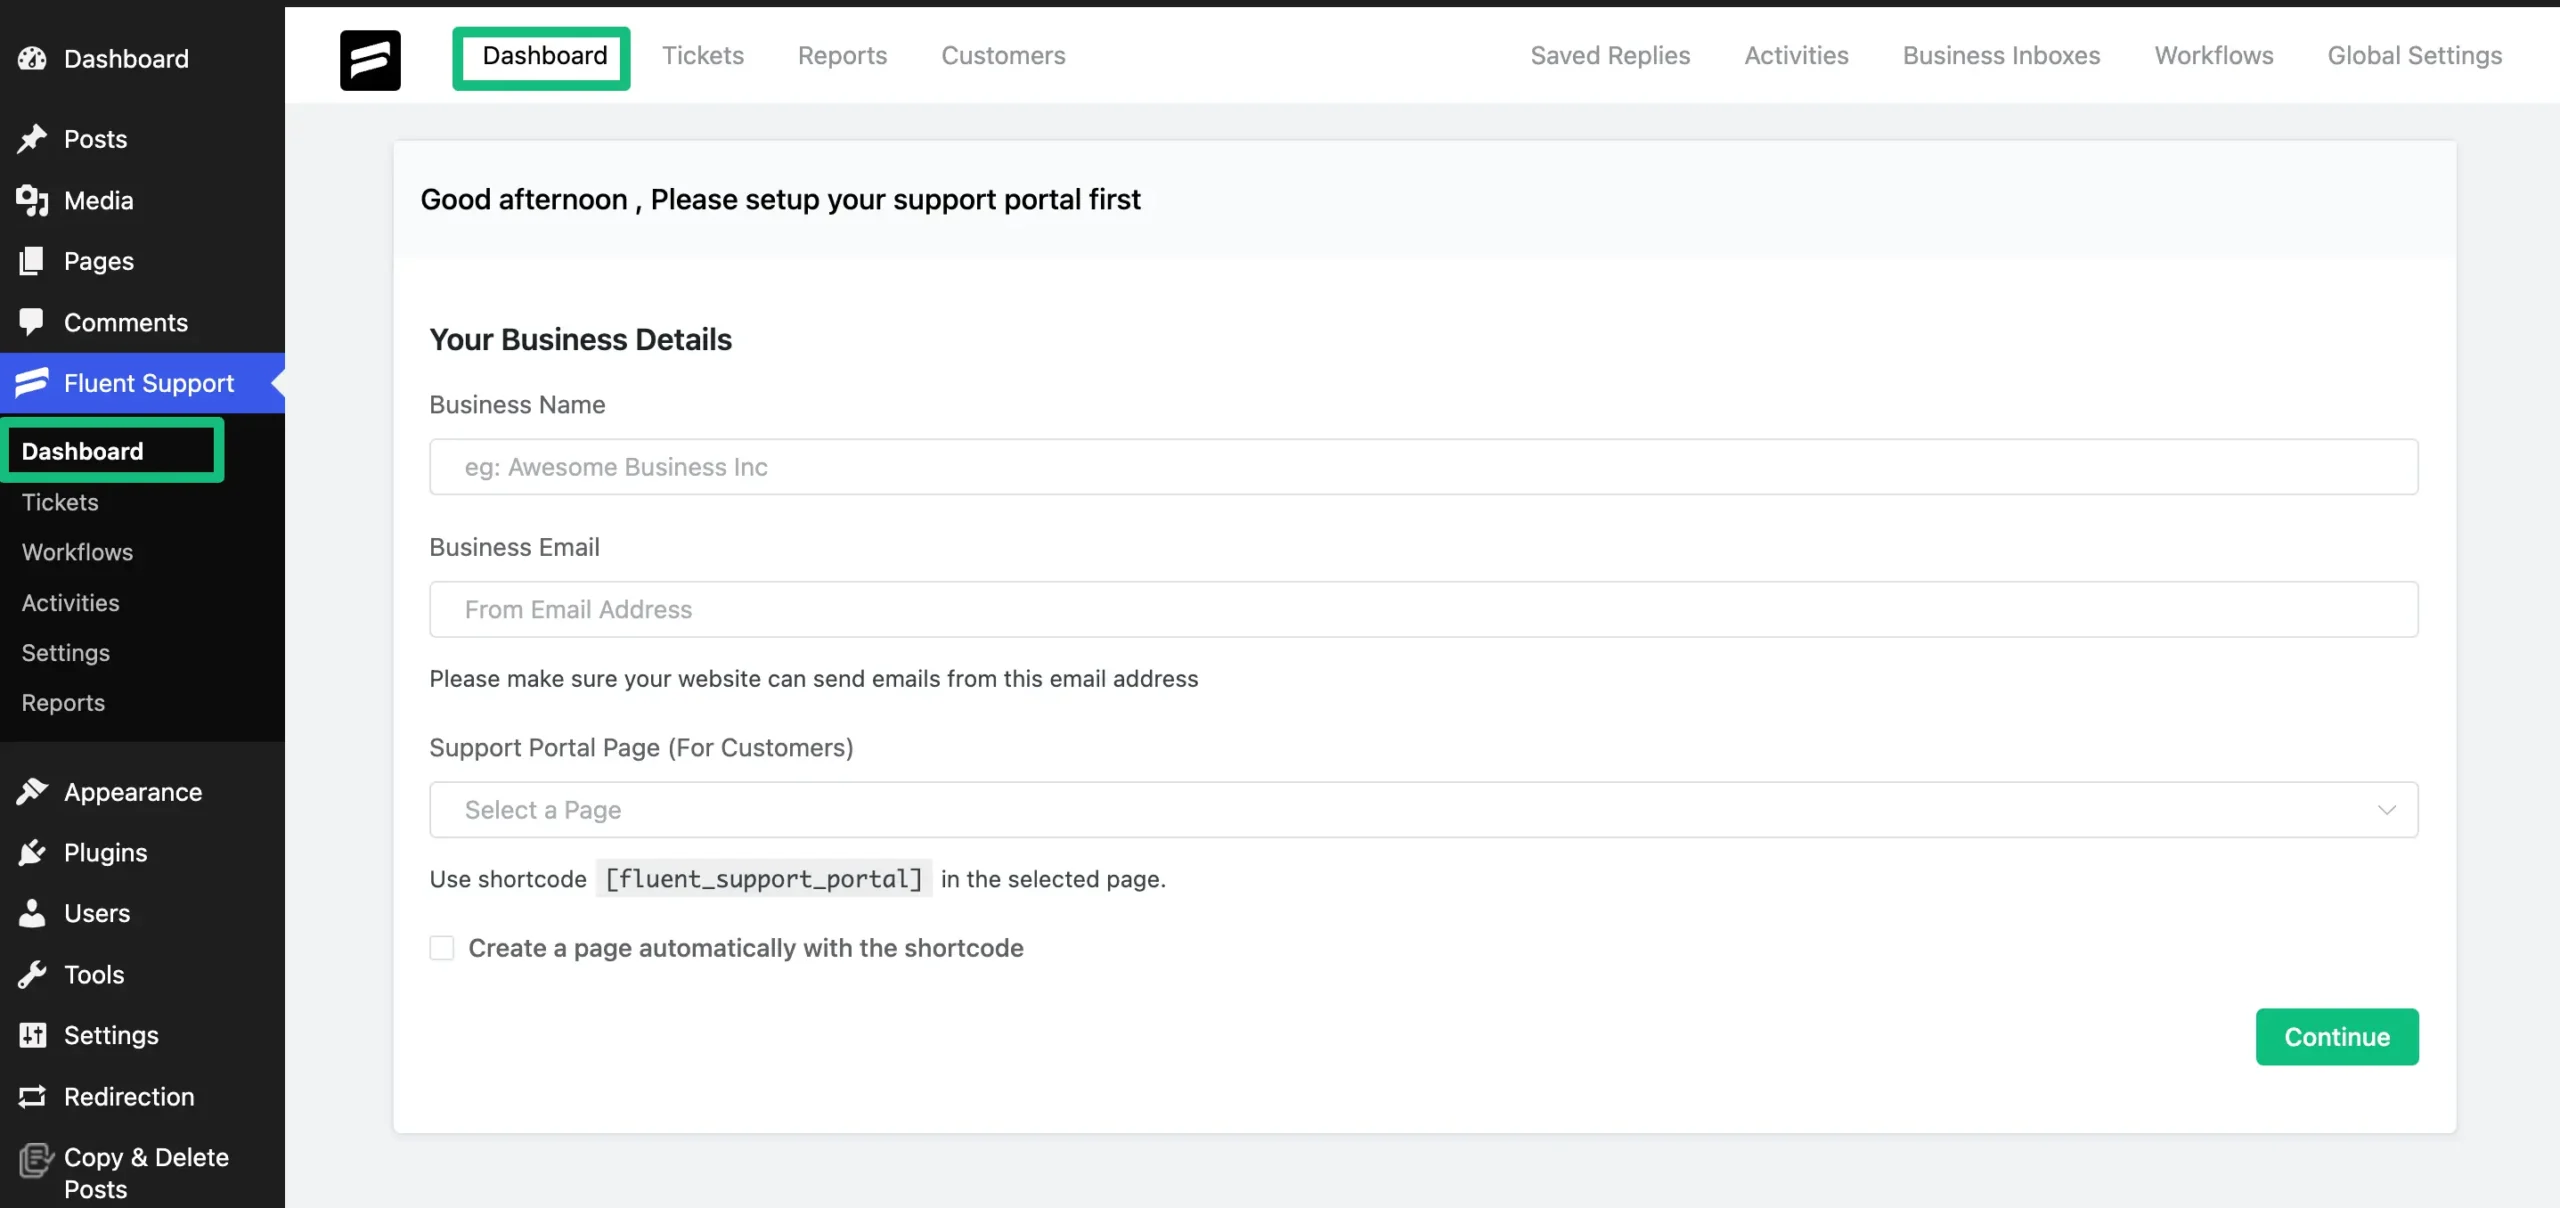Open Reports in Fluent Support submenu

pos(63,703)
